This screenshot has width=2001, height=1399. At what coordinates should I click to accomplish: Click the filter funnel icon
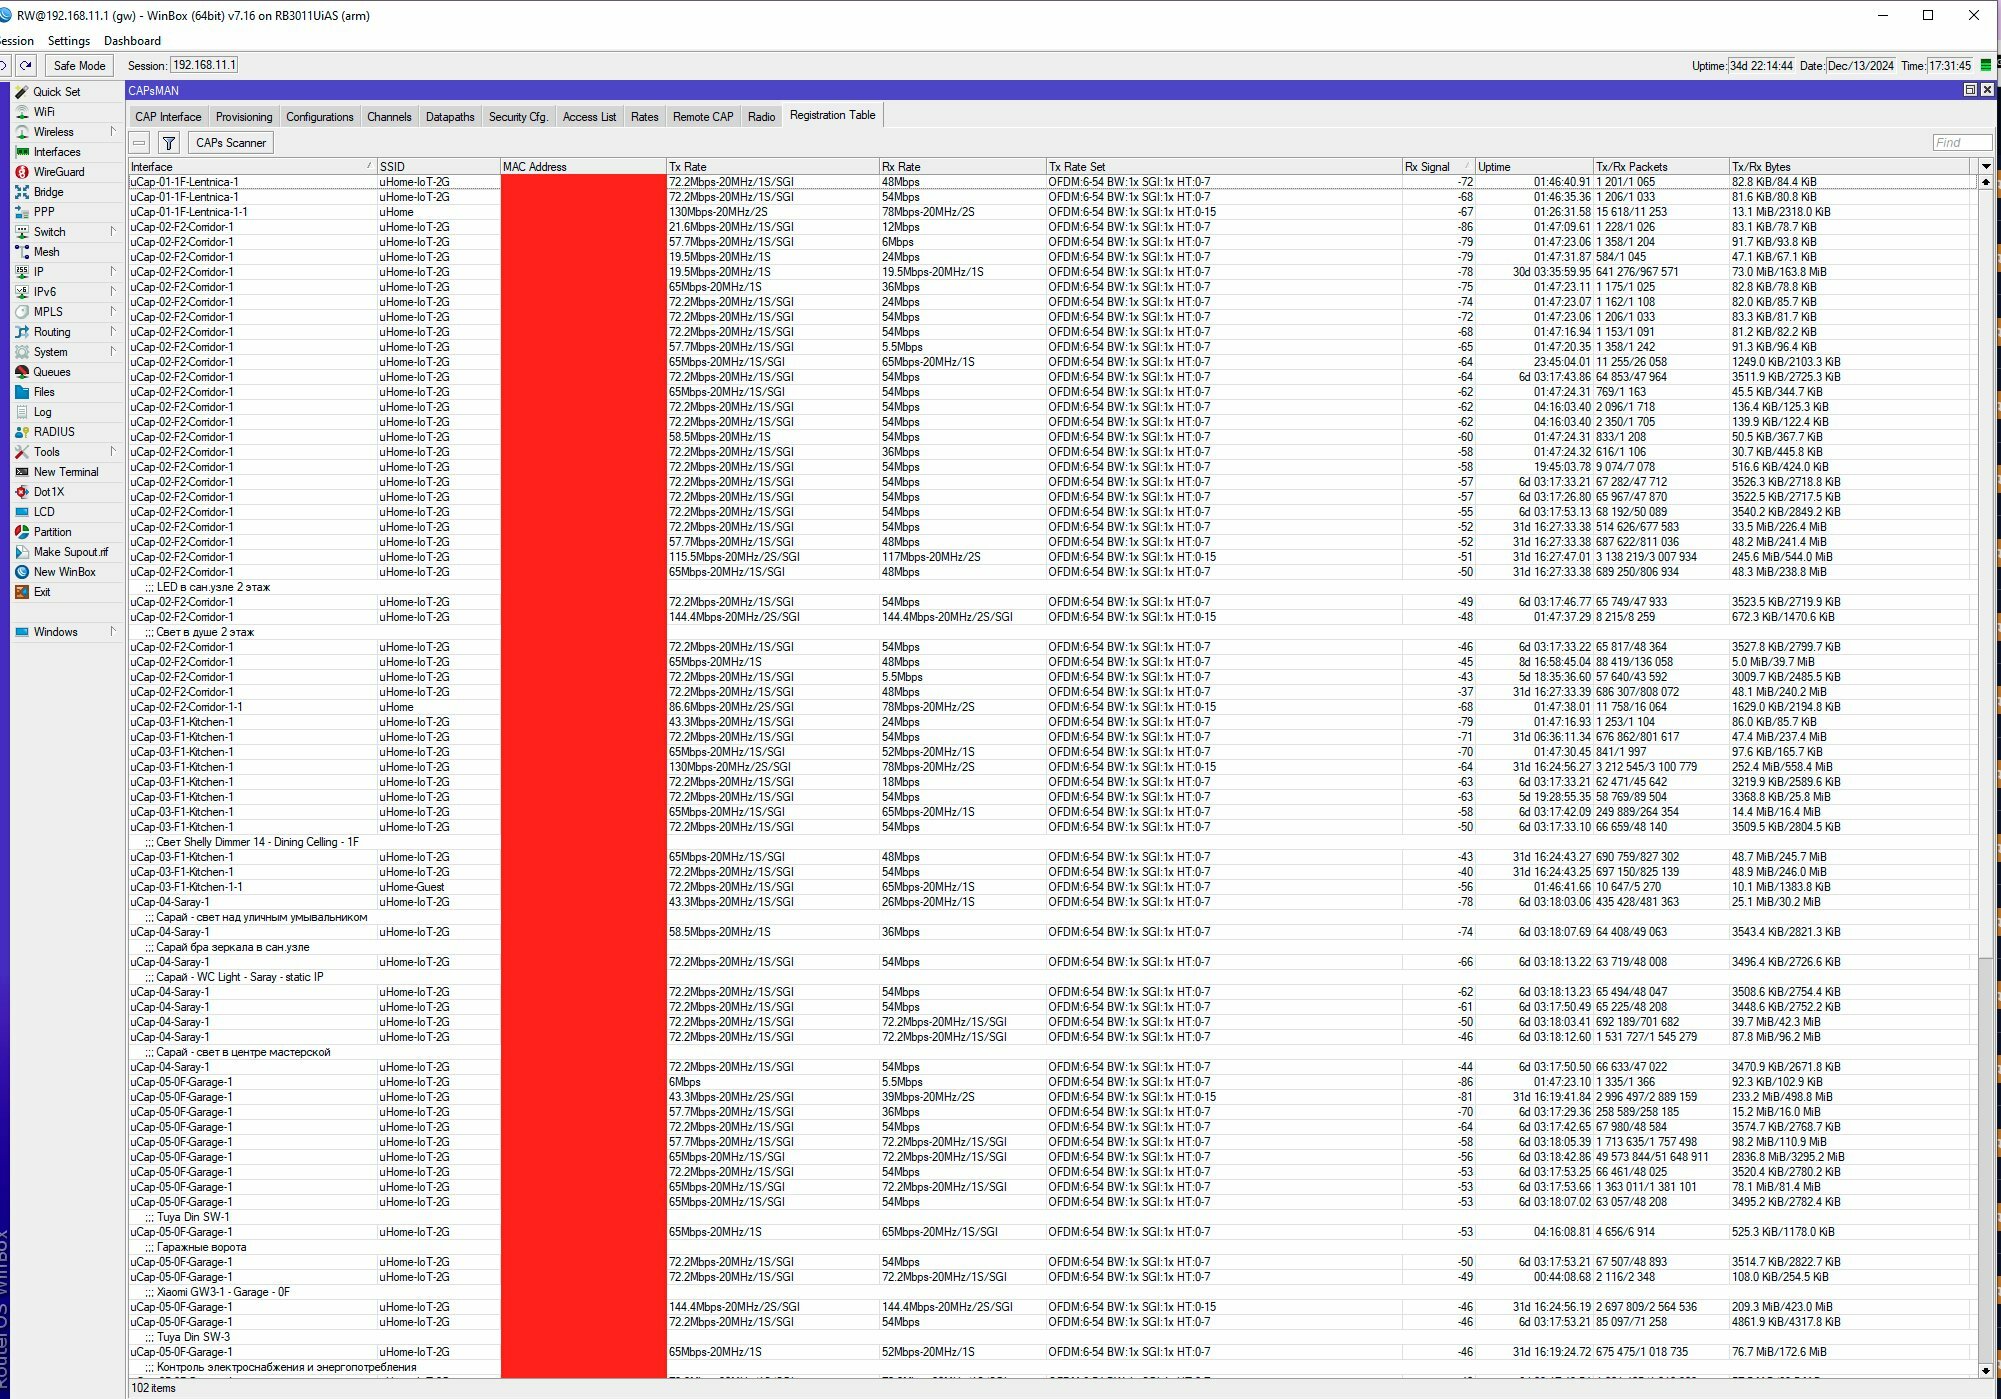pos(169,143)
